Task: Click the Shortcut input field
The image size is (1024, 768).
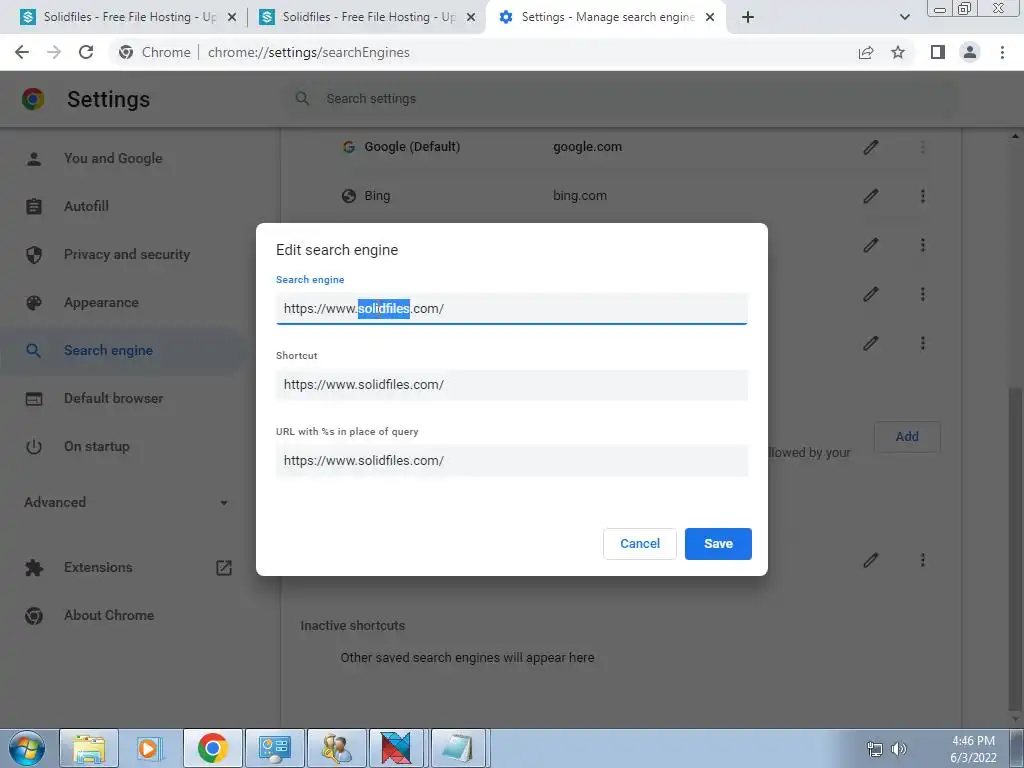Action: 511,385
